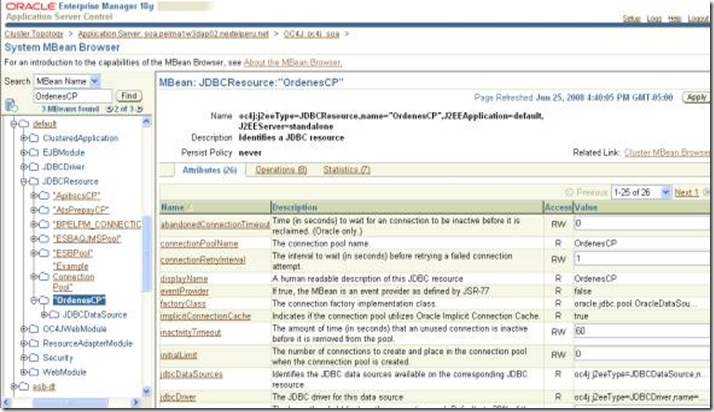Click the ClusteredApplication folder icon

[34, 138]
